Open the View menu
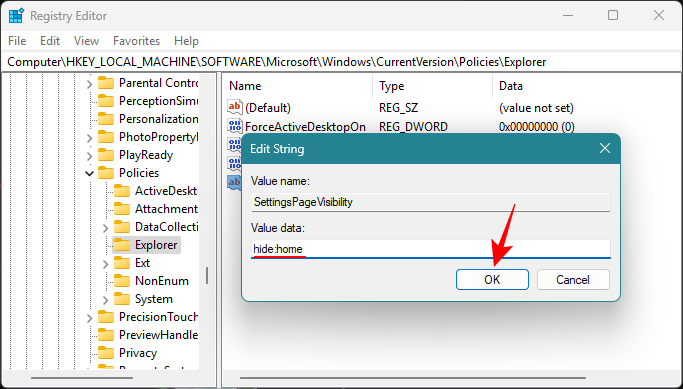Screen dimensions: 683x389 point(86,41)
